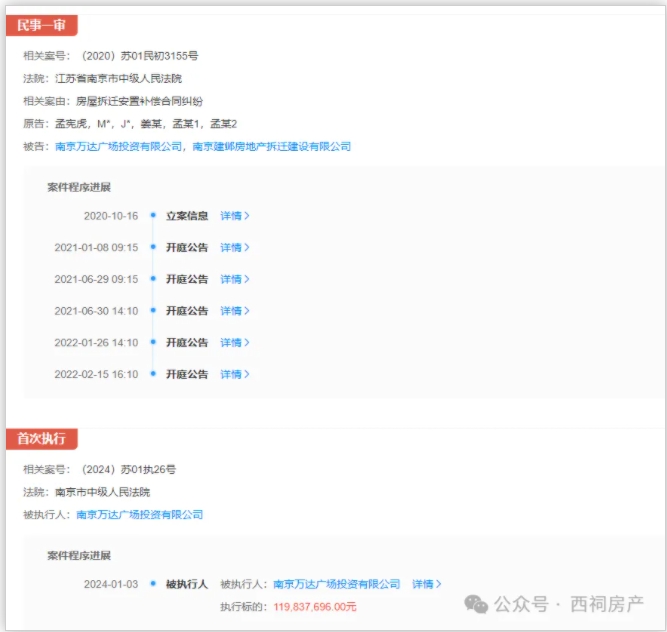Expand 详情 arrow for the 2021-06-30 14:10 开庭公告
This screenshot has height=632, width=667.
click(247, 311)
